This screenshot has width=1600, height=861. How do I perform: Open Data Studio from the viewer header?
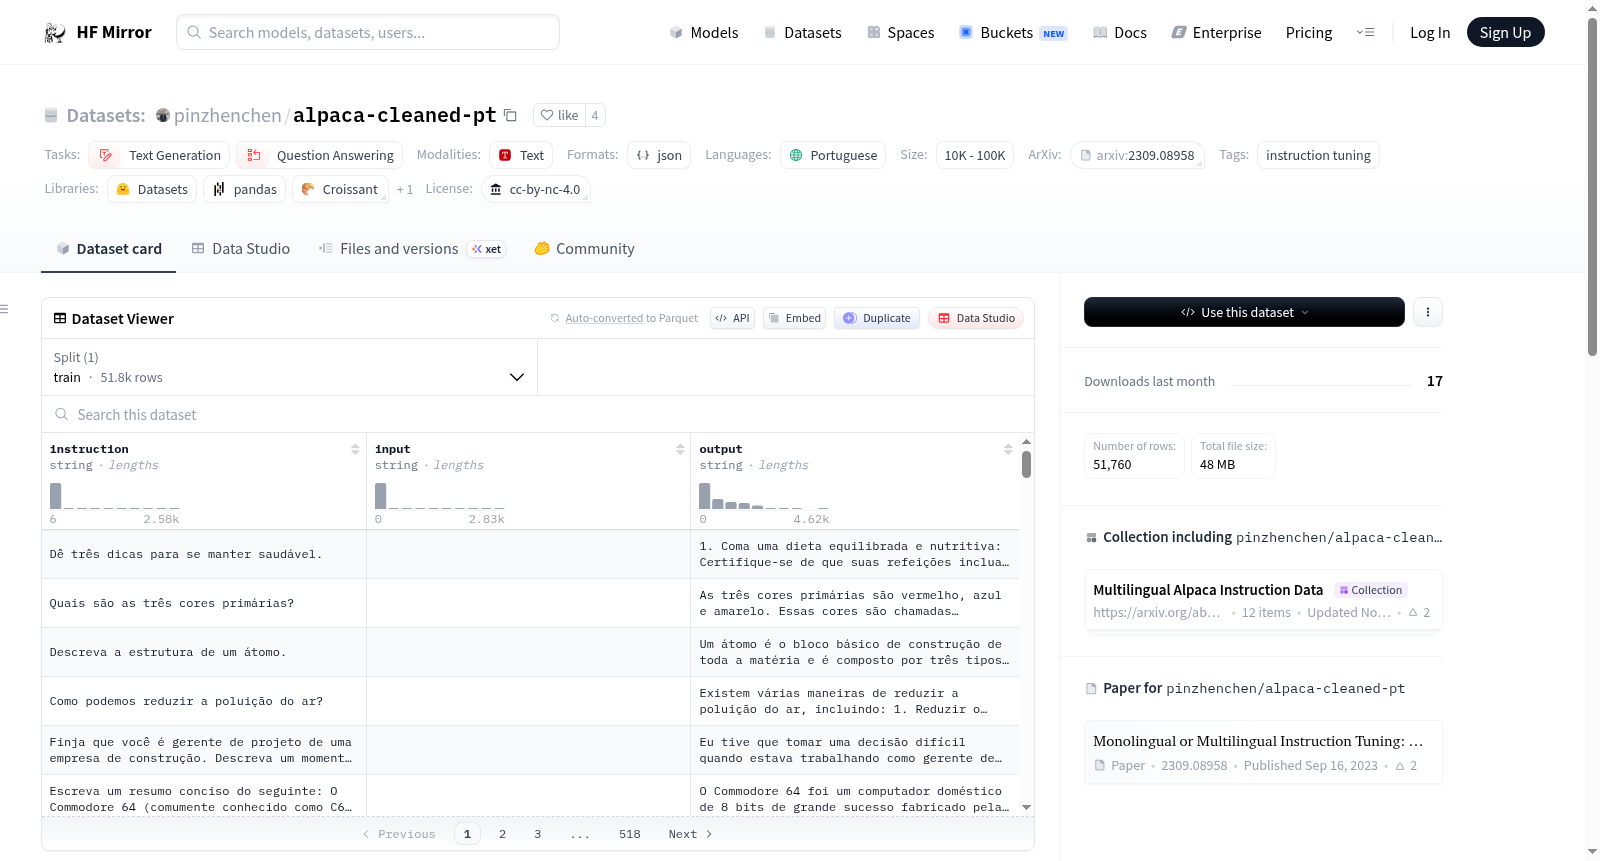pyautogui.click(x=976, y=318)
